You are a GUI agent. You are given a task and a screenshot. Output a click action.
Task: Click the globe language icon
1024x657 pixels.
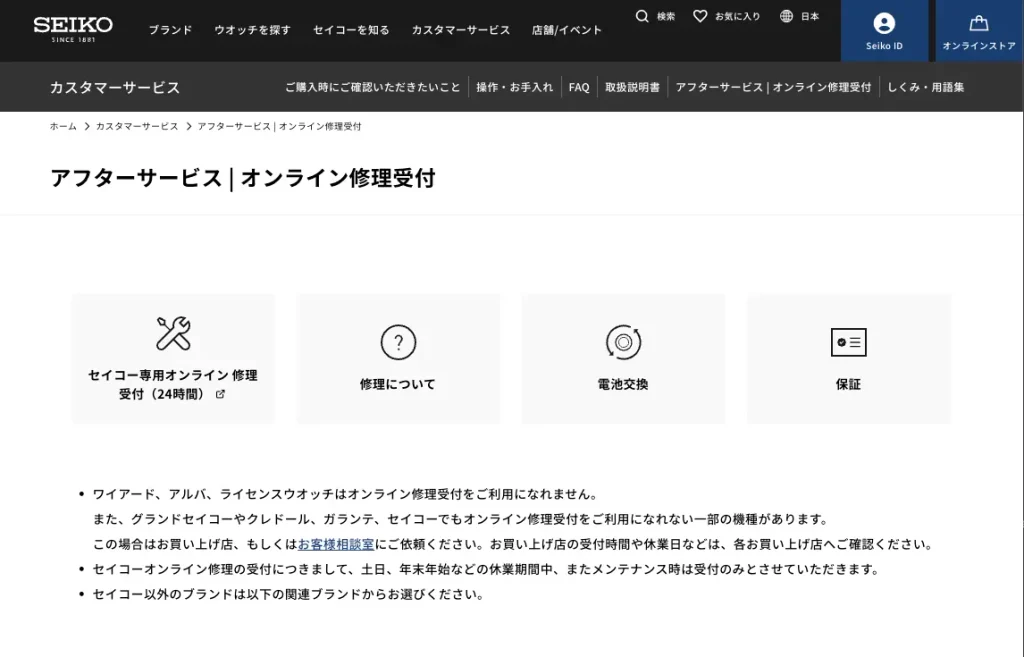786,16
